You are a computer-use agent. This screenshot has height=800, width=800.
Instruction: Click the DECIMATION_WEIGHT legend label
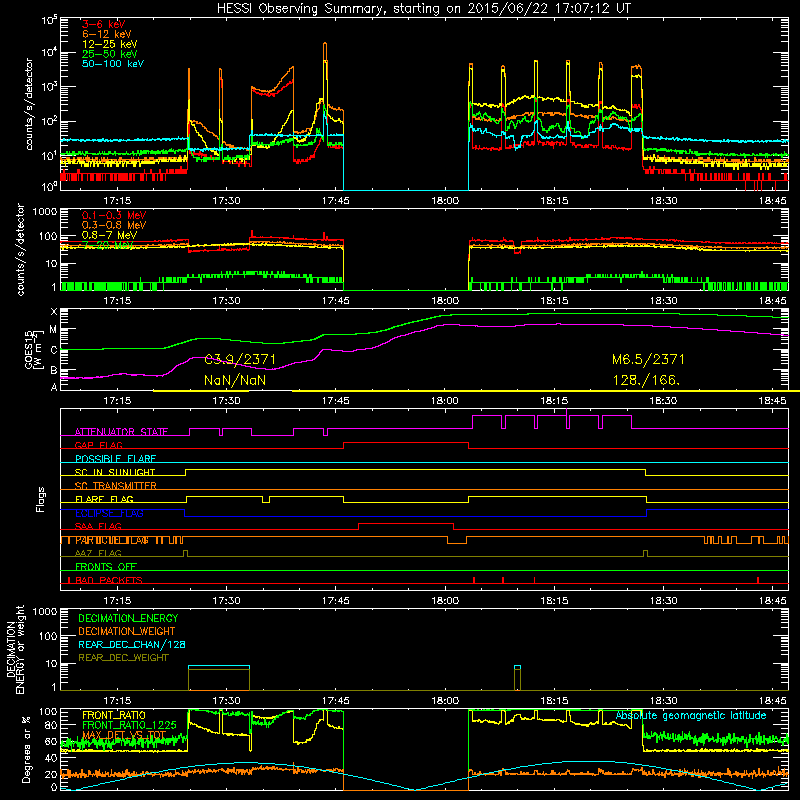(127, 632)
